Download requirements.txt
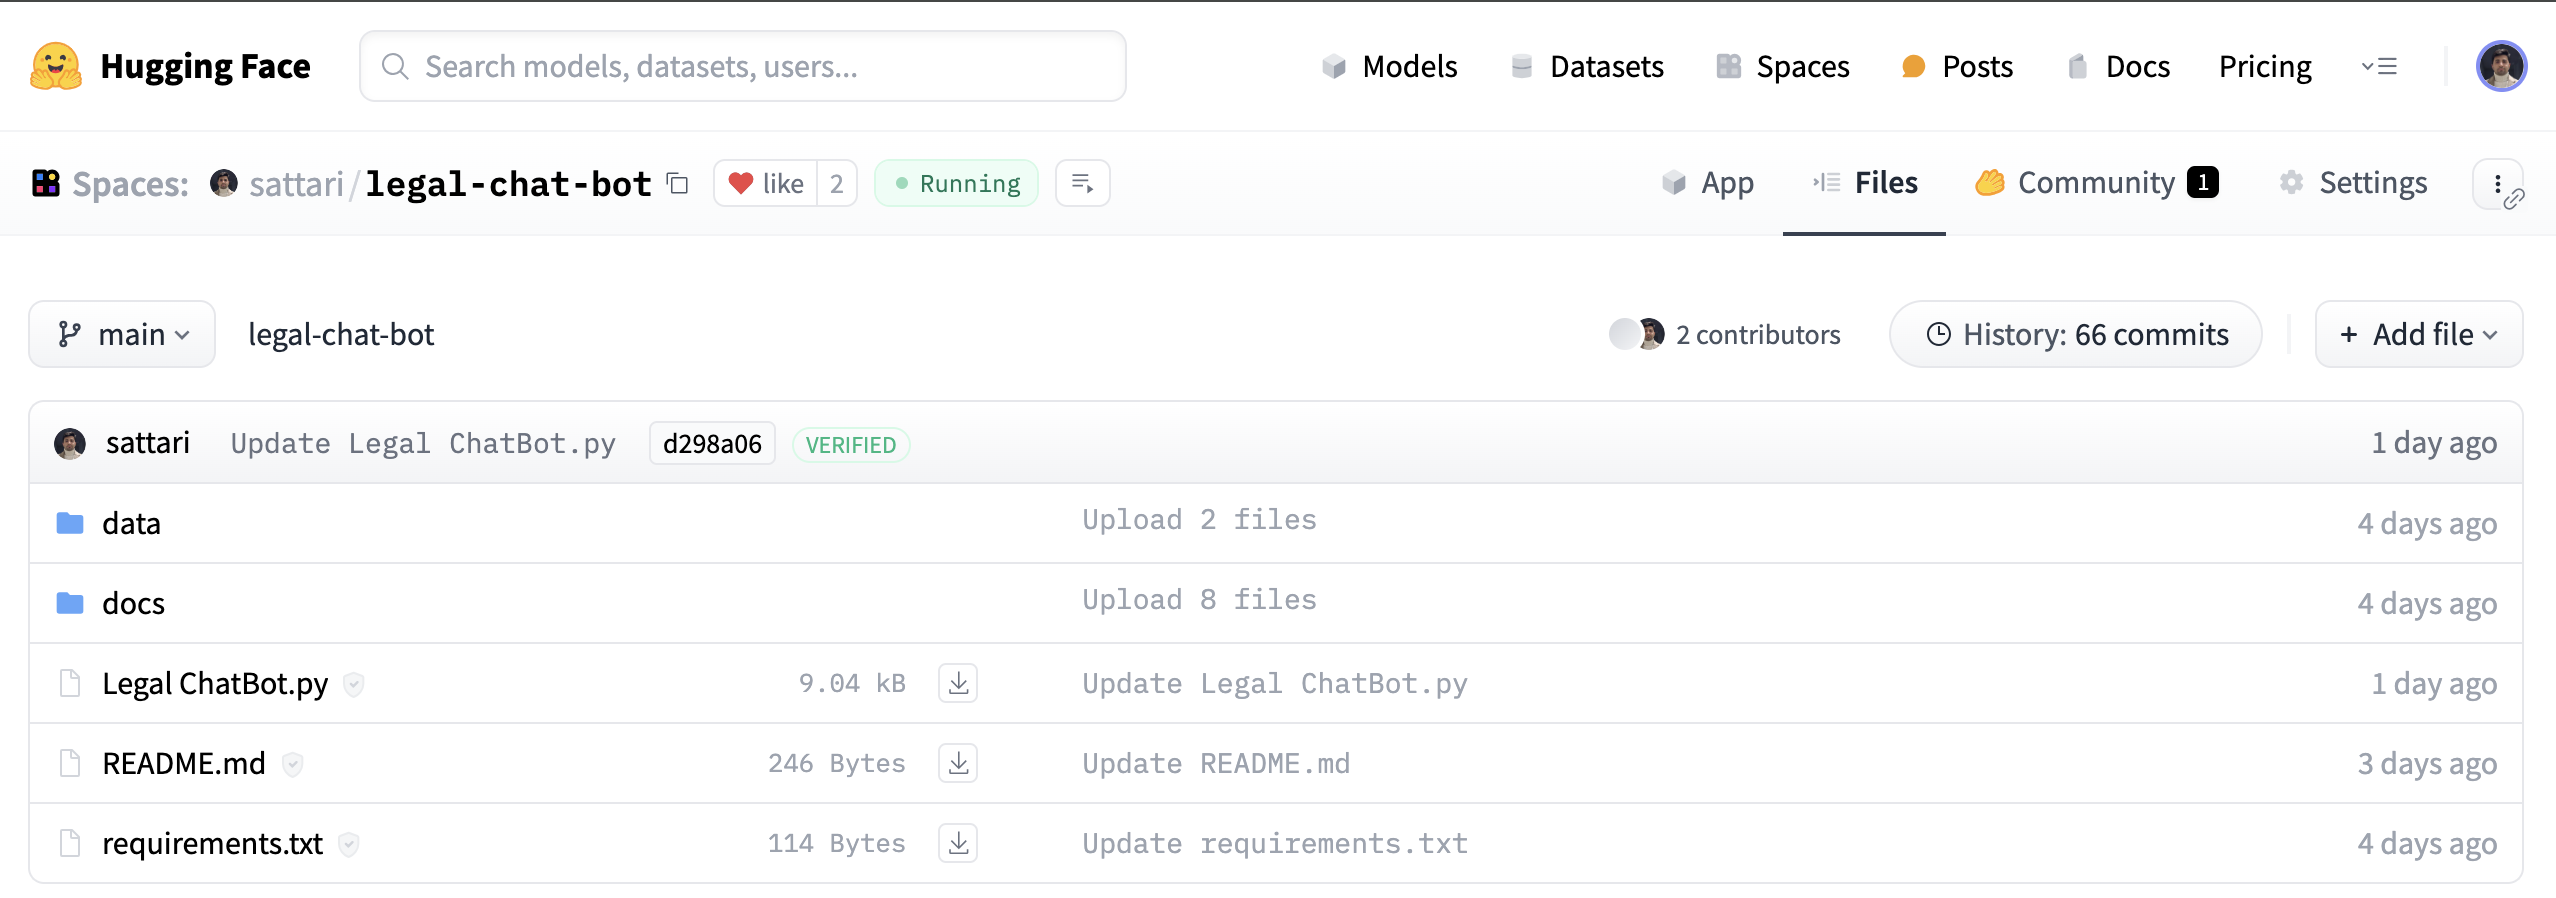The width and height of the screenshot is (2556, 898). point(958,844)
